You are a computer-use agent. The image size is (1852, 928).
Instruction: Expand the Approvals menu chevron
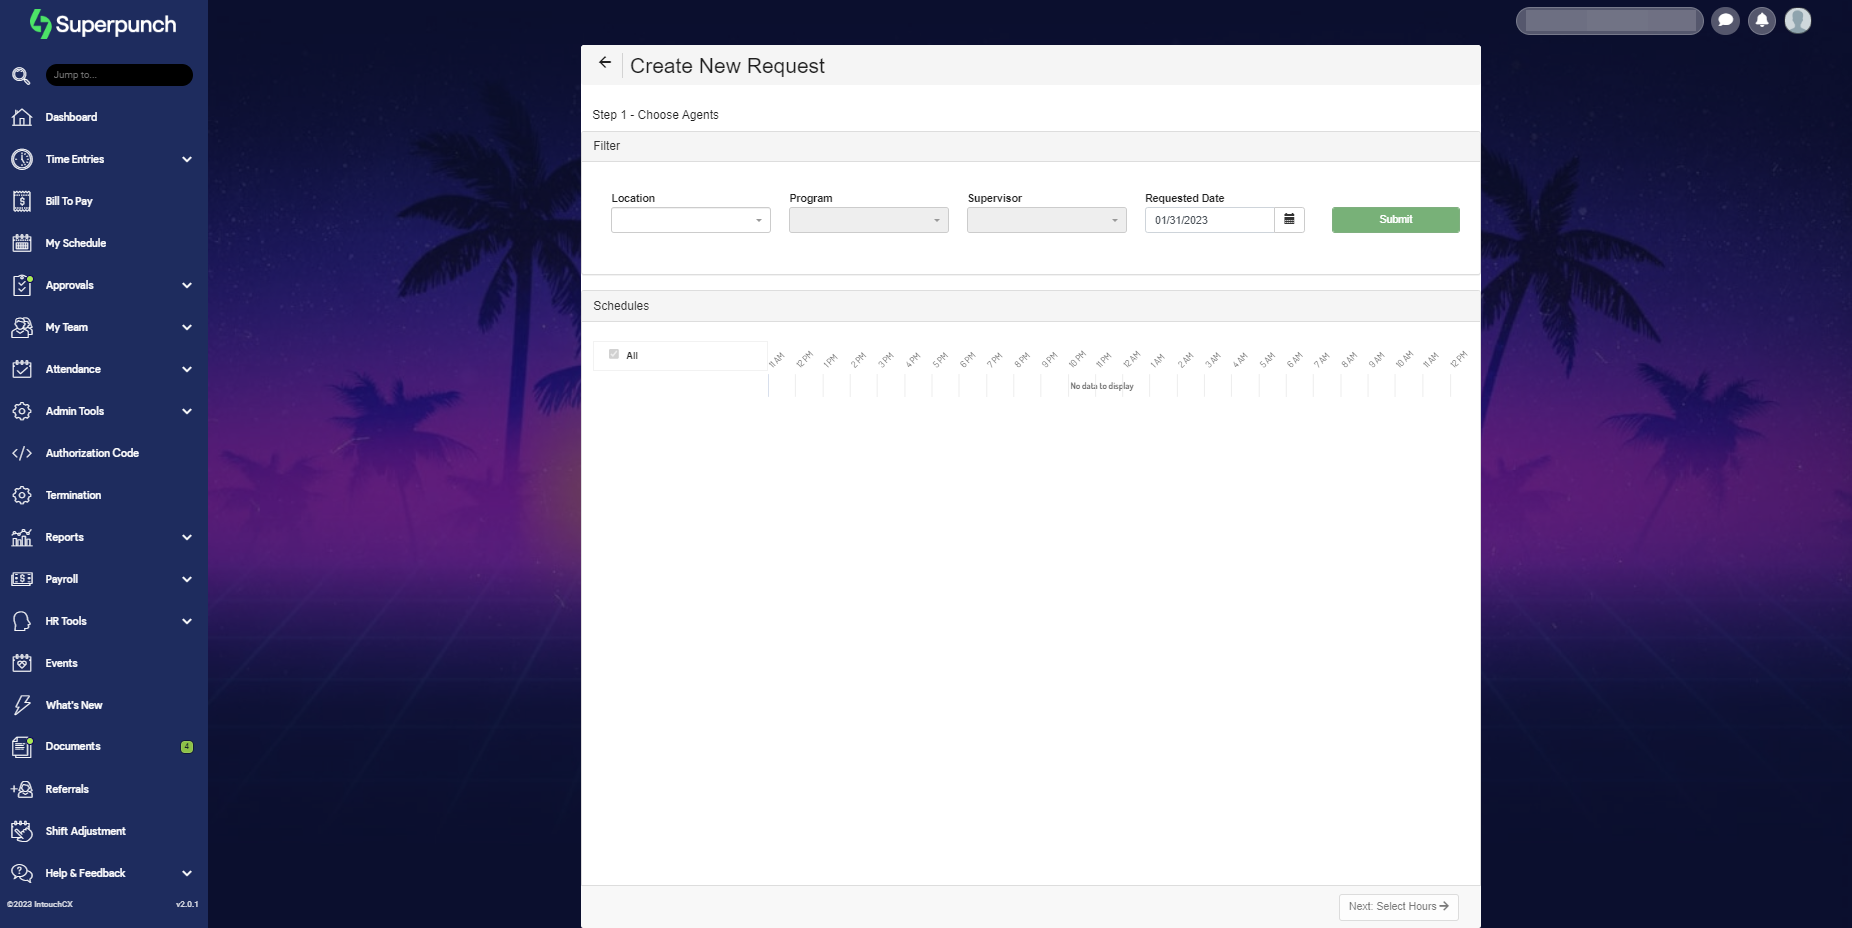(187, 285)
